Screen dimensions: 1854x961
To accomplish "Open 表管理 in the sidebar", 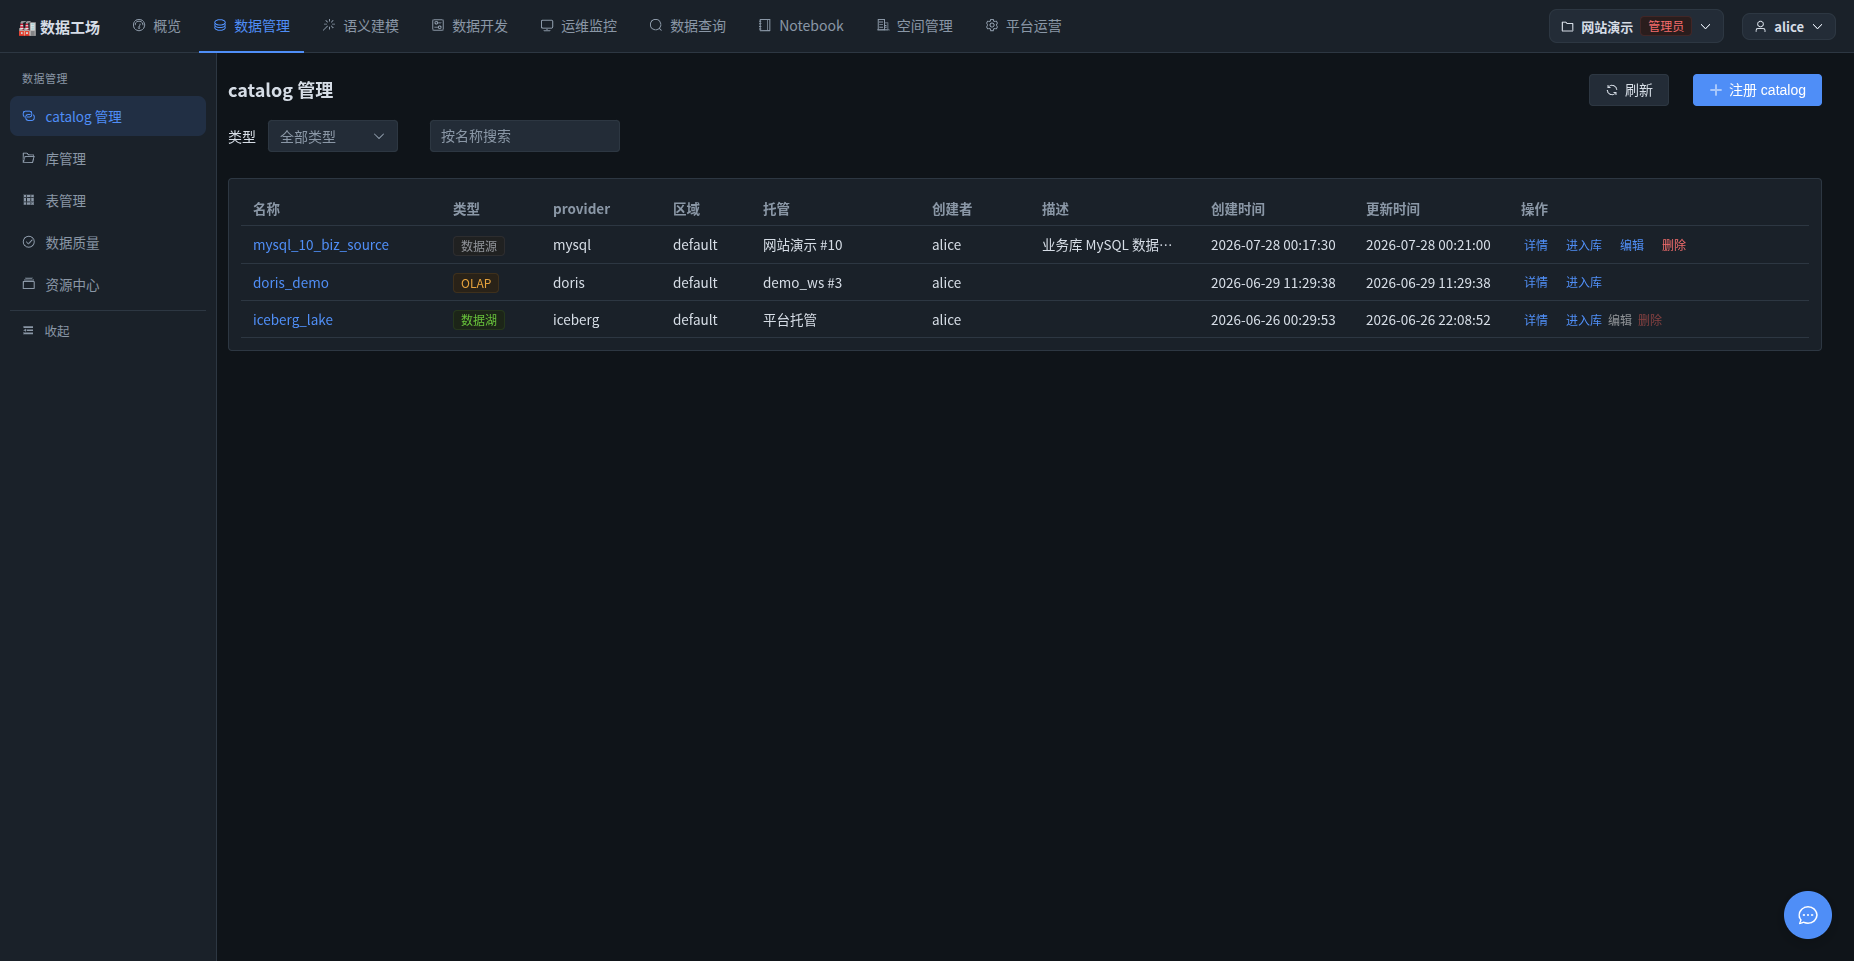I will pos(108,201).
